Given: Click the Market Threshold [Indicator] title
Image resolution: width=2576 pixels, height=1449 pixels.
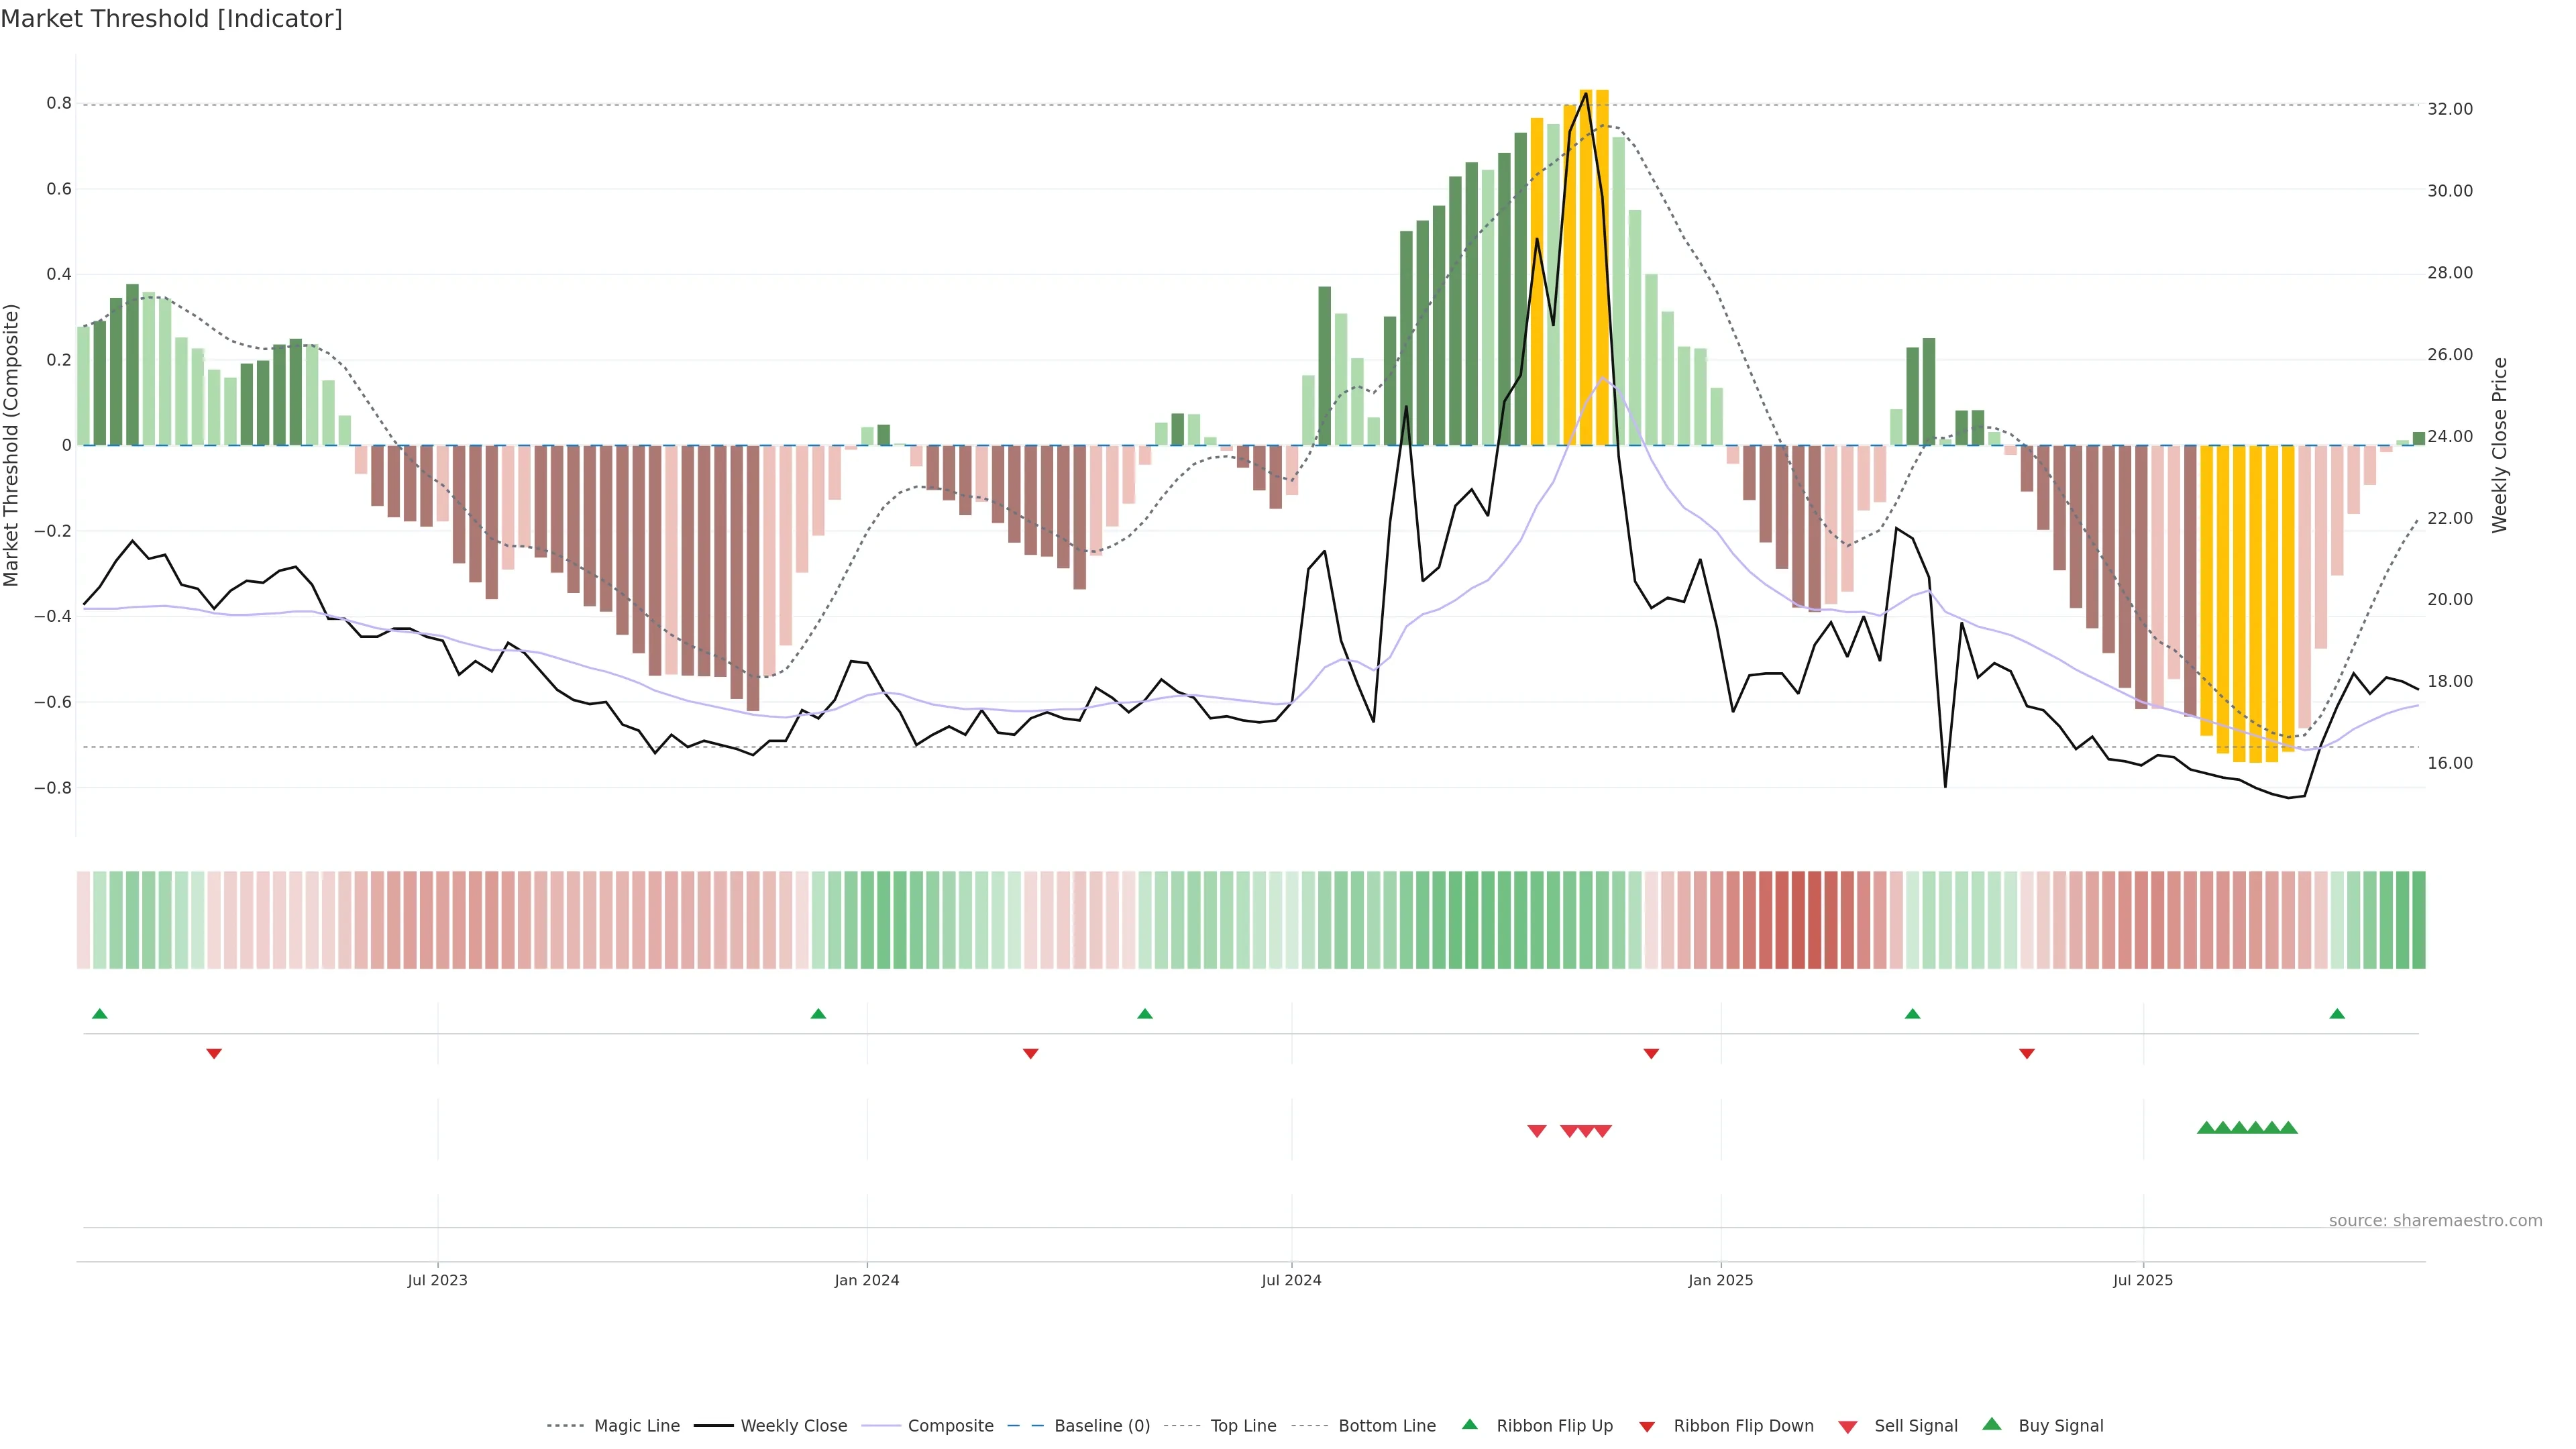Looking at the screenshot, I should pos(171,19).
